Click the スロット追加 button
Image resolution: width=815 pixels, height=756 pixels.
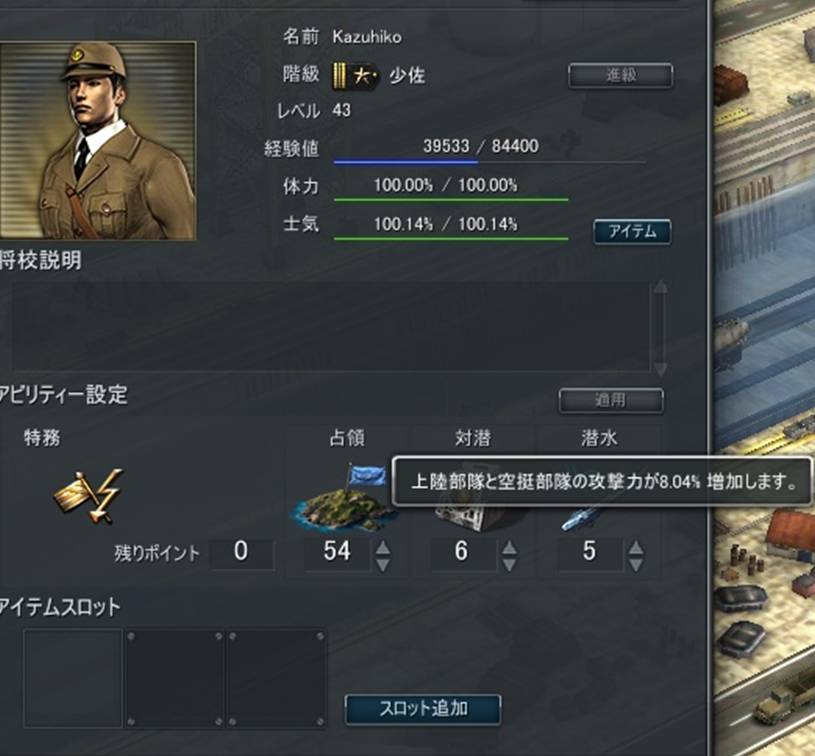point(423,709)
